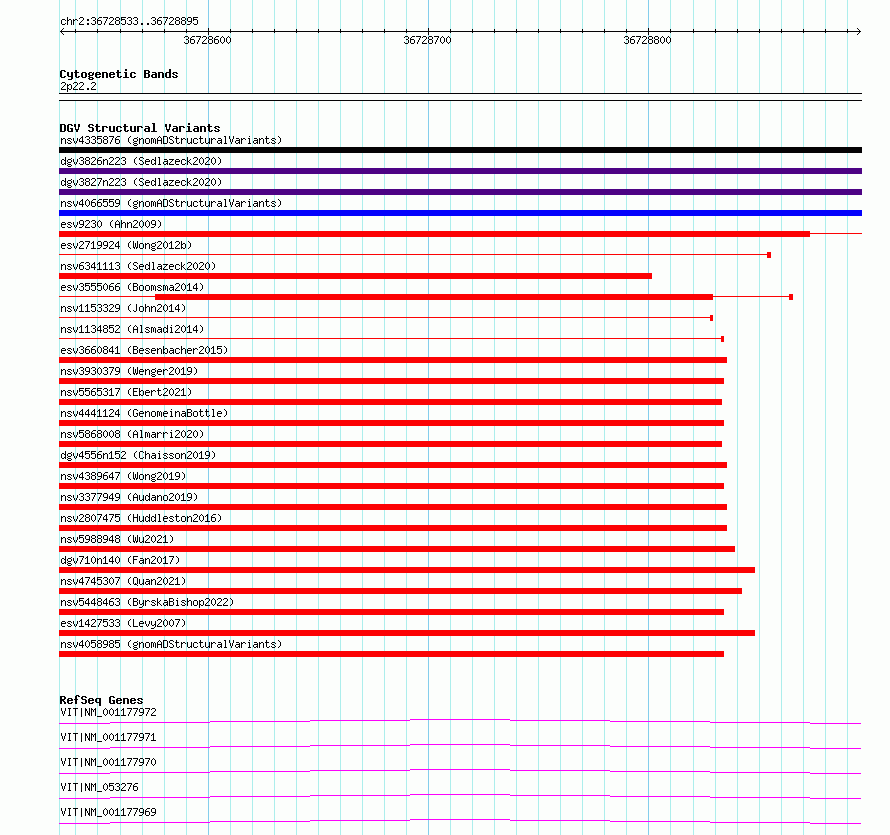The width and height of the screenshot is (890, 835).
Task: Open variant esv2719924 (Wong2012b) label
Action: (126, 245)
